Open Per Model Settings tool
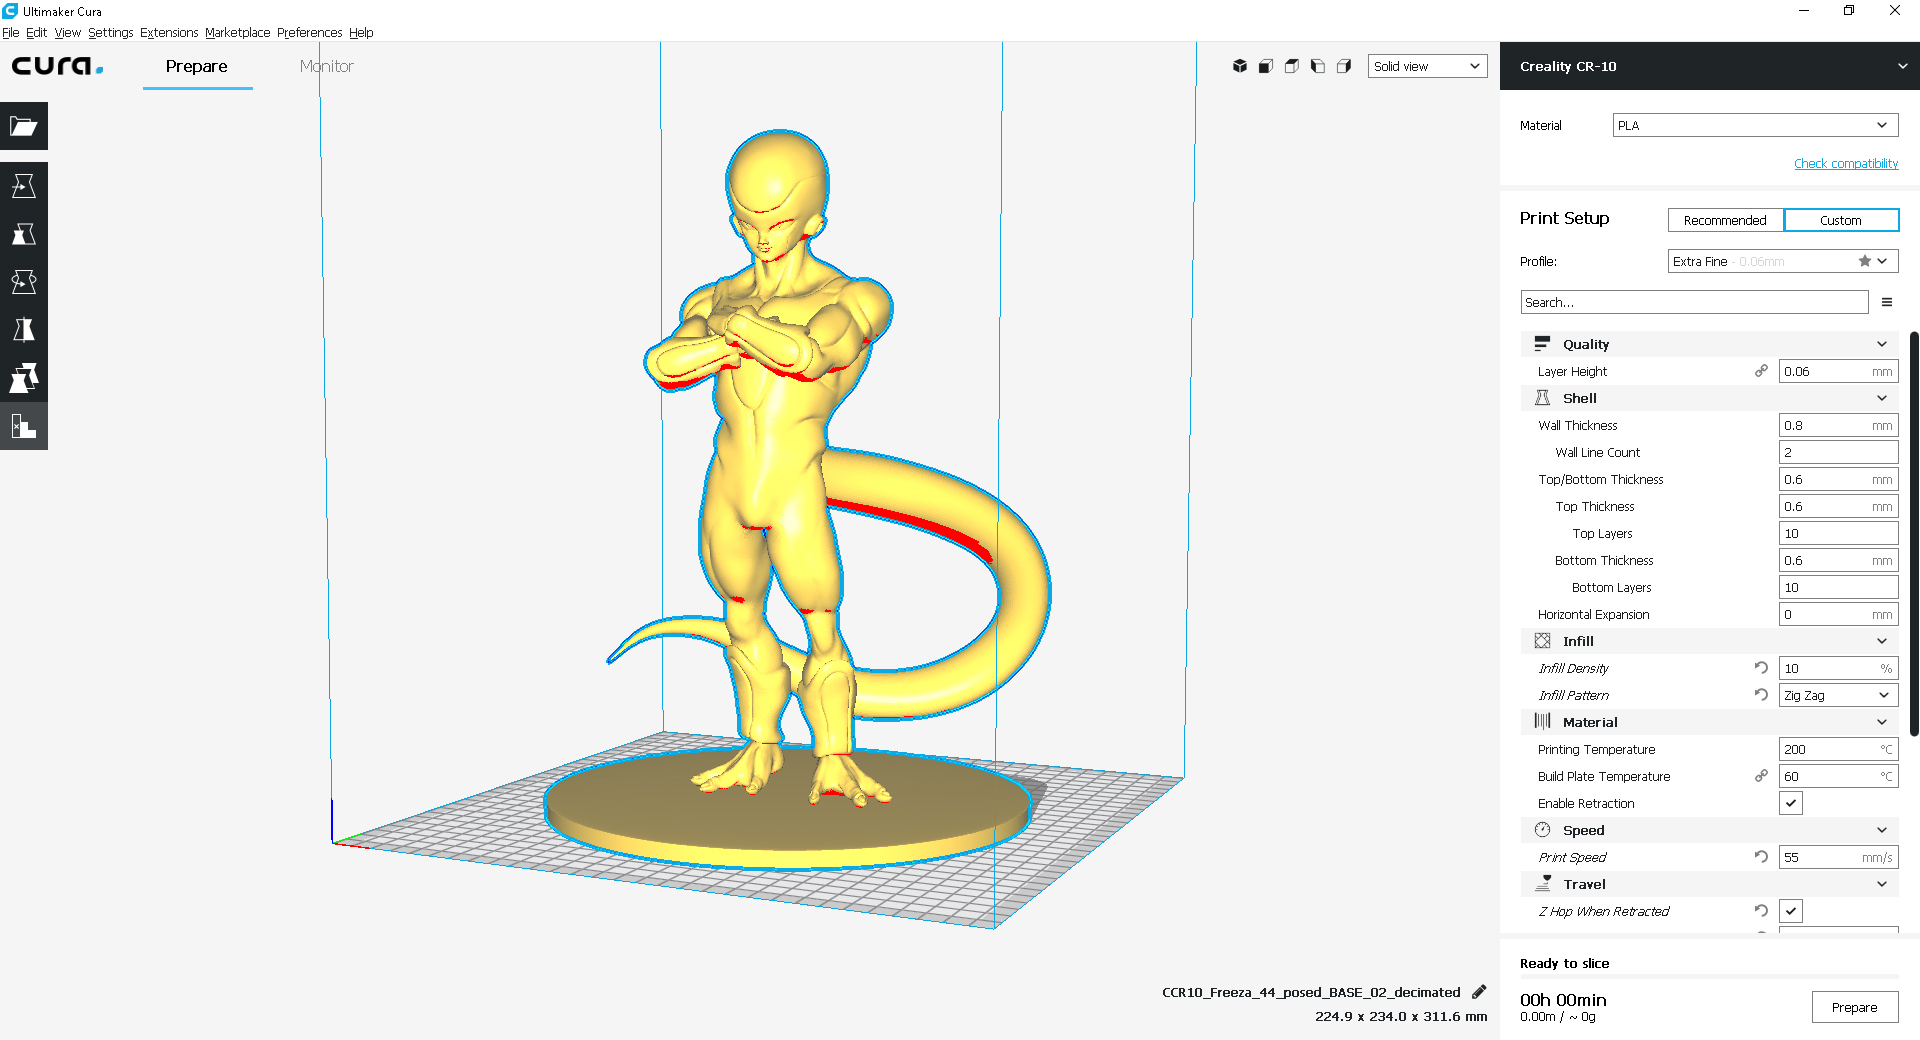1920x1040 pixels. (x=24, y=378)
